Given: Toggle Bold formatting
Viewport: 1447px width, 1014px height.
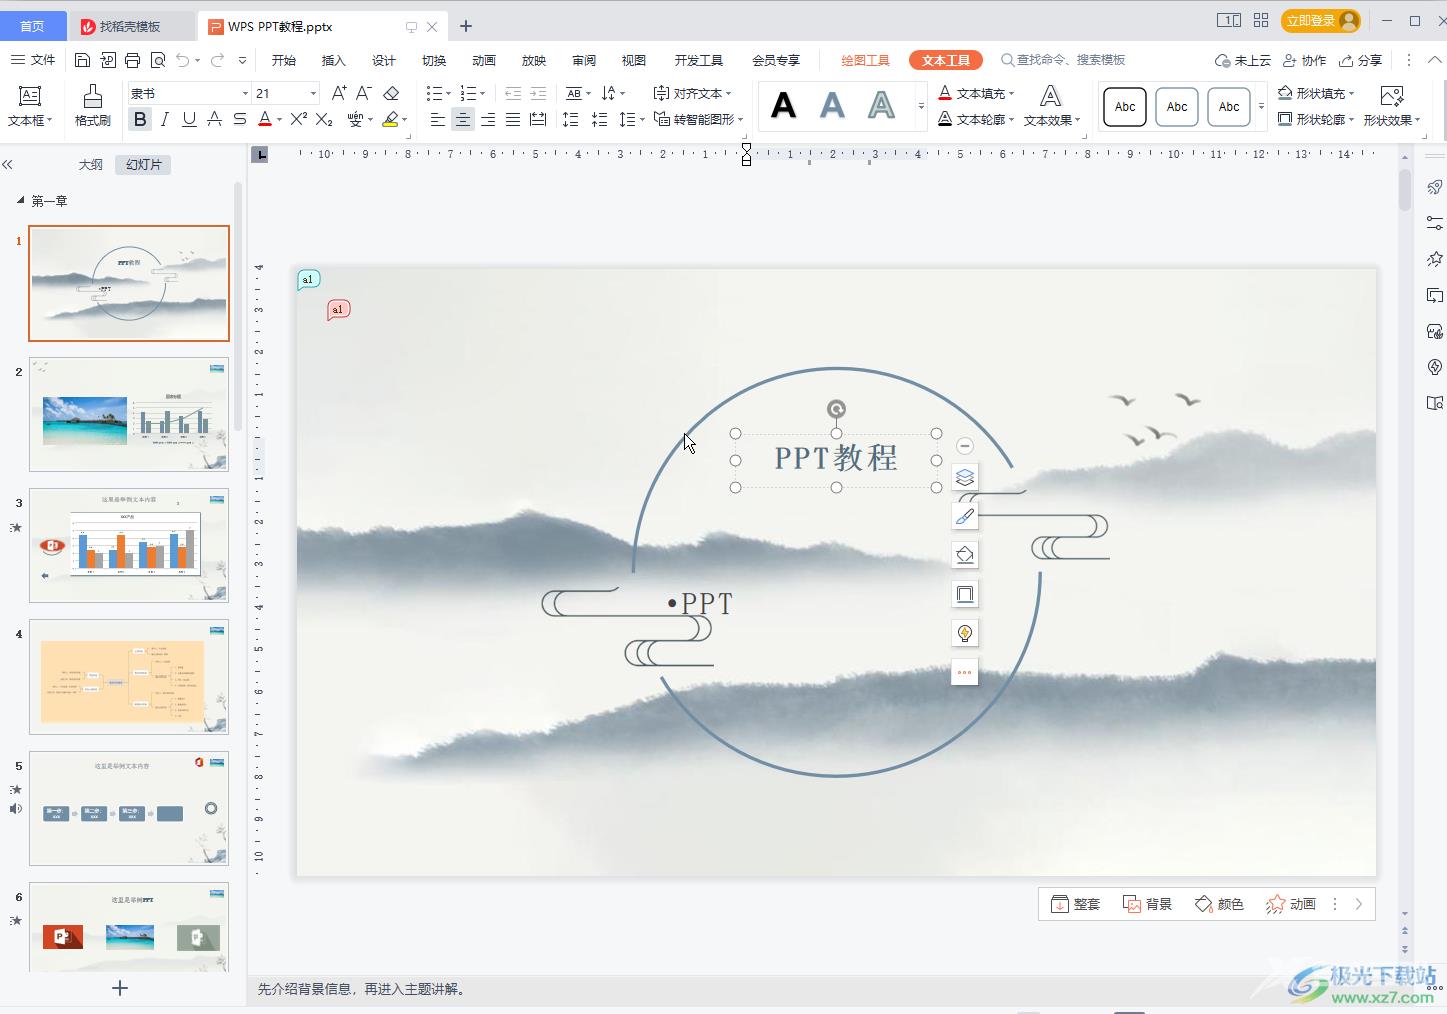Looking at the screenshot, I should [x=140, y=119].
